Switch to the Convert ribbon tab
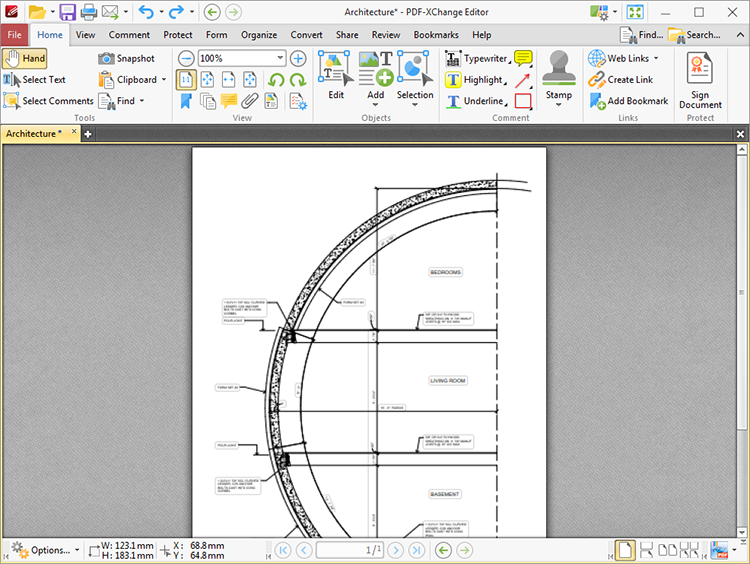 tap(306, 35)
